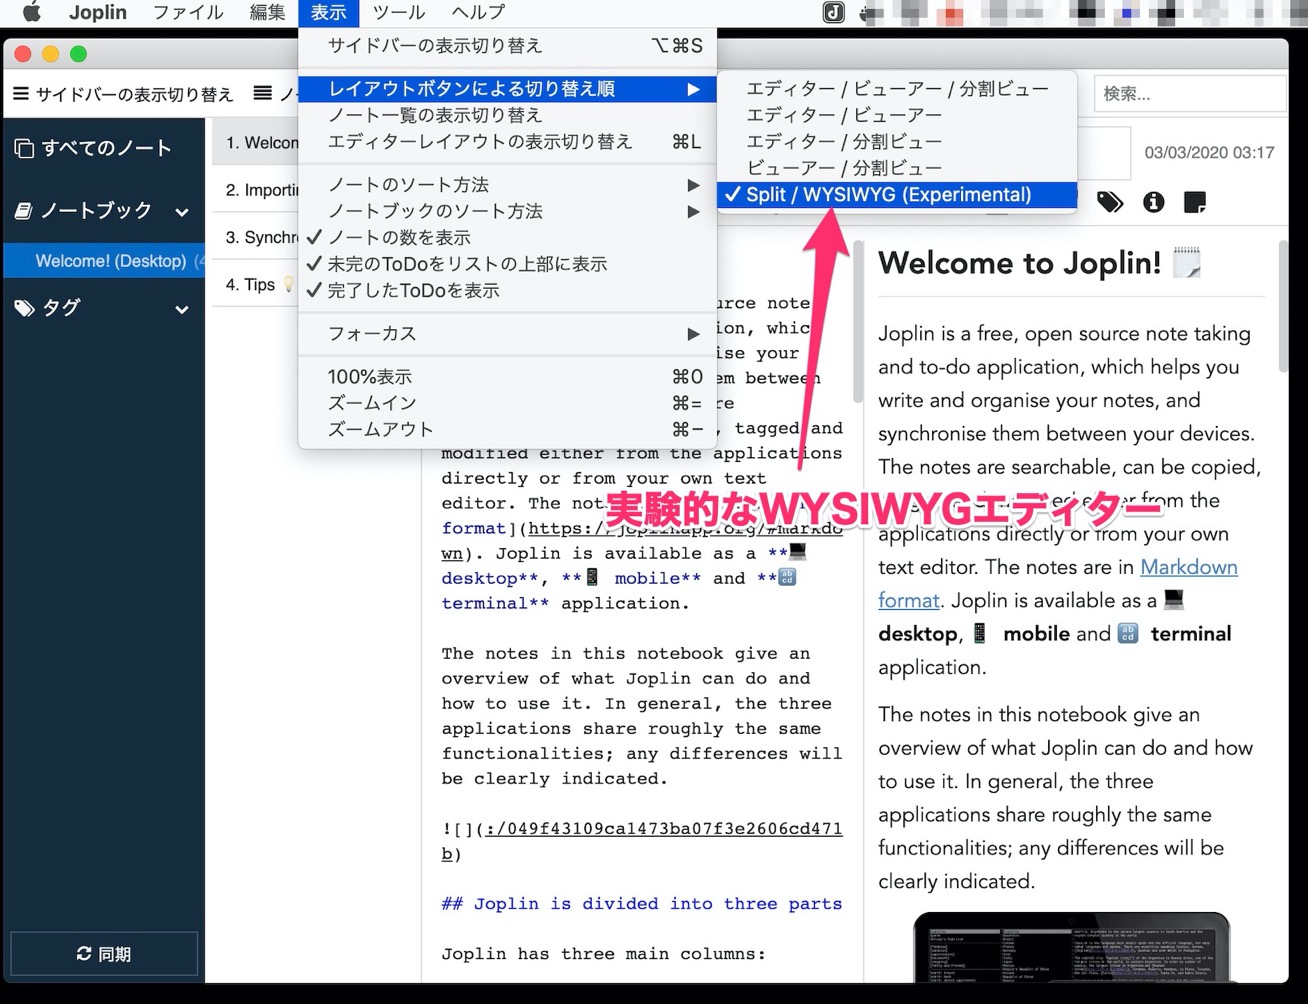The image size is (1308, 1004).
Task: Open the Markdown format link in the viewer
Action: point(1189,567)
